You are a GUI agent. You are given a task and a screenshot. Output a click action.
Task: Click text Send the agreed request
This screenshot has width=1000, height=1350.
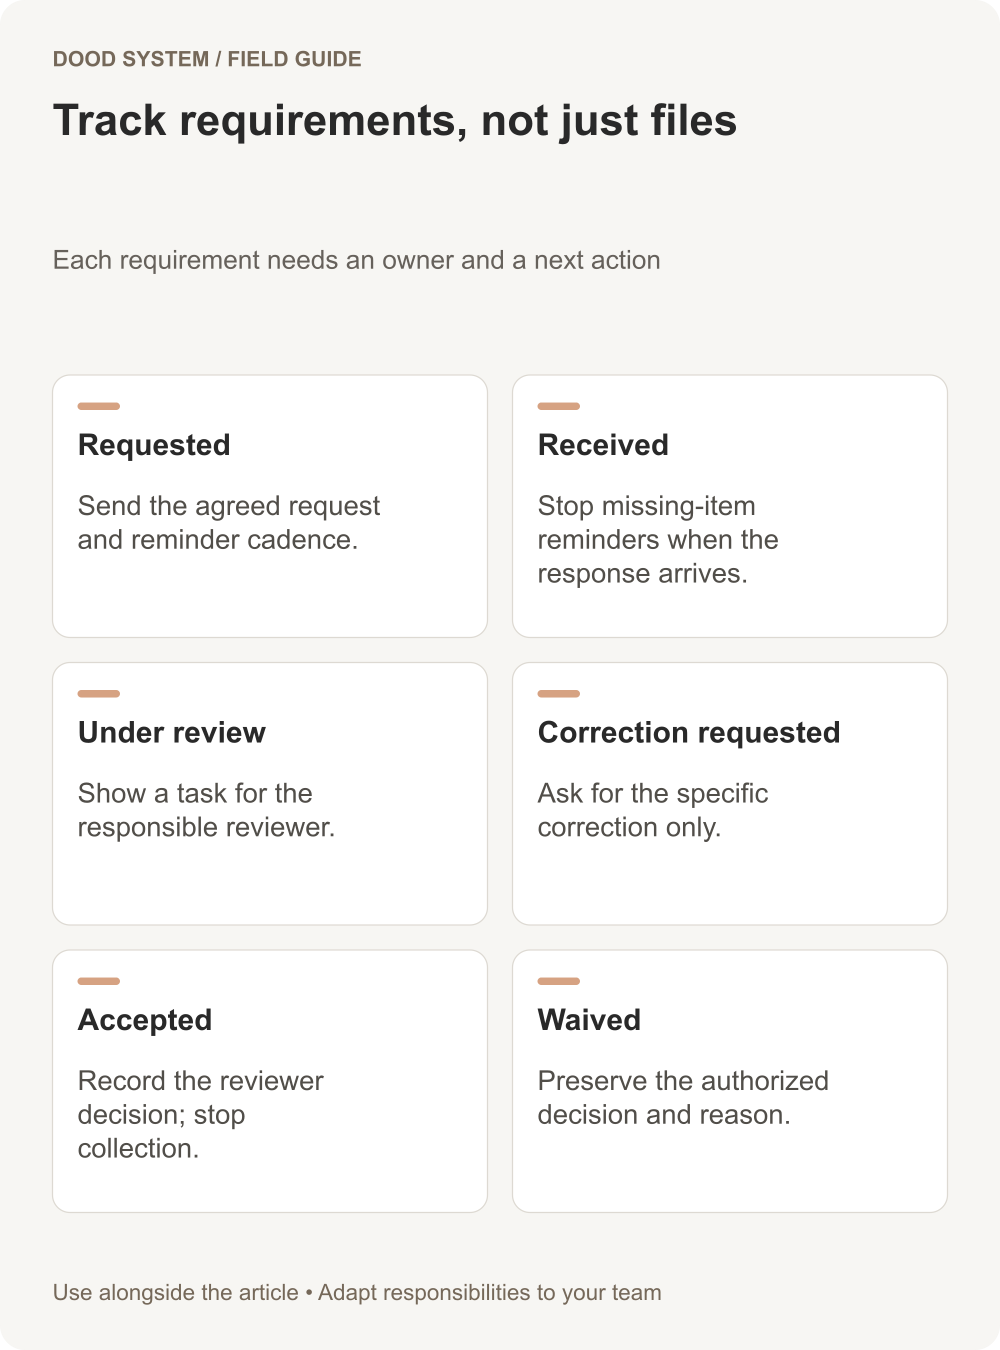point(229,506)
